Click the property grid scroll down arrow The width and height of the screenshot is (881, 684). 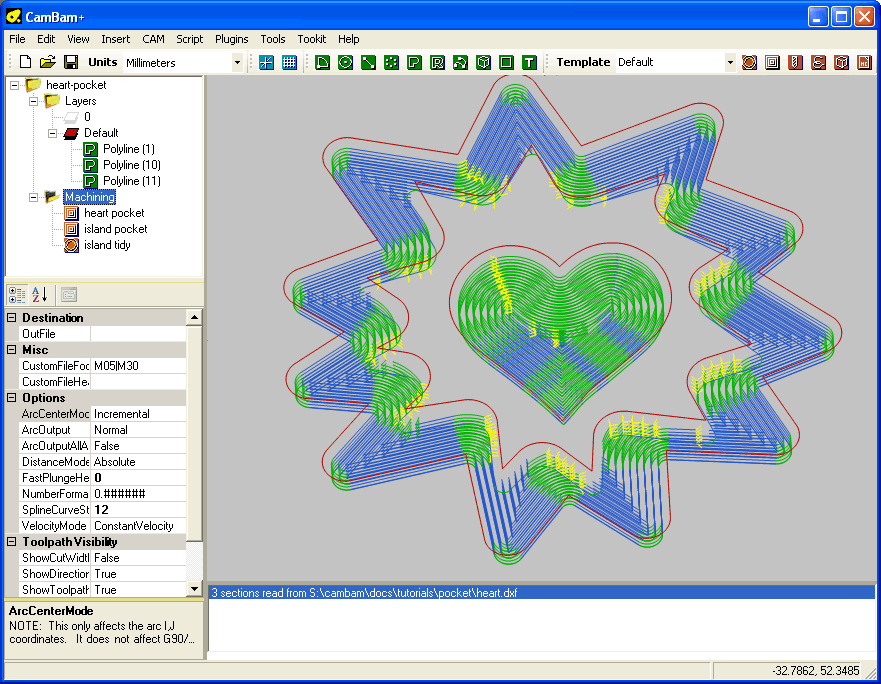pyautogui.click(x=194, y=589)
